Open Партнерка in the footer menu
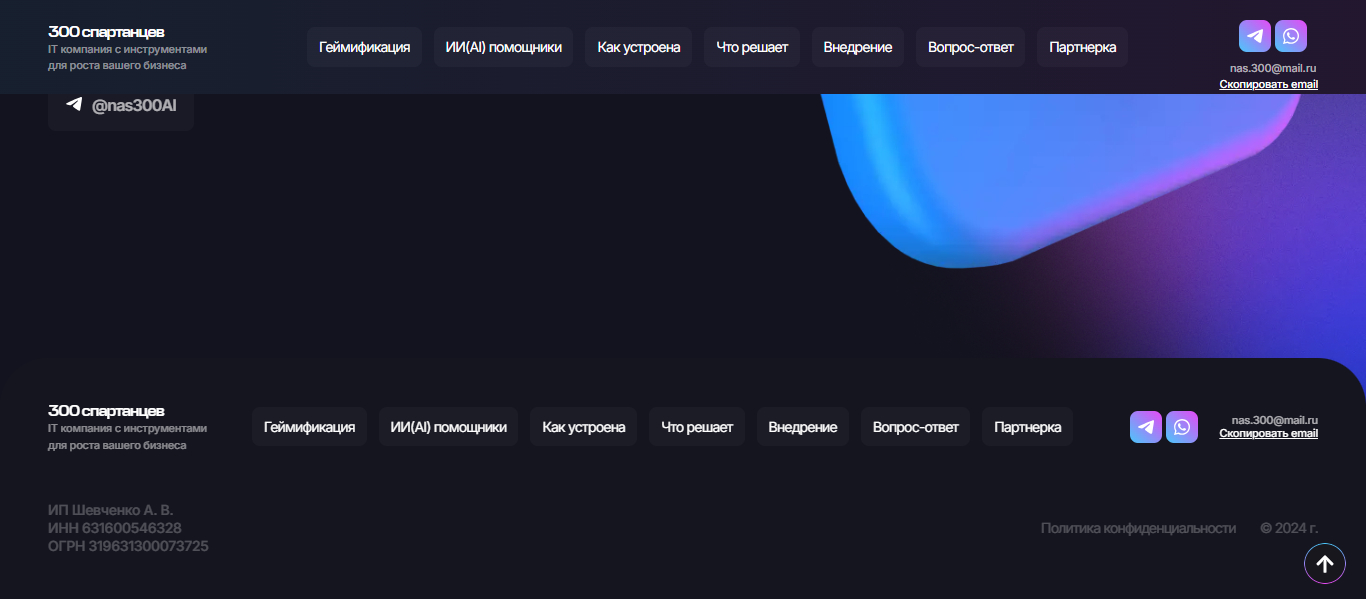This screenshot has width=1366, height=599. [x=1027, y=427]
